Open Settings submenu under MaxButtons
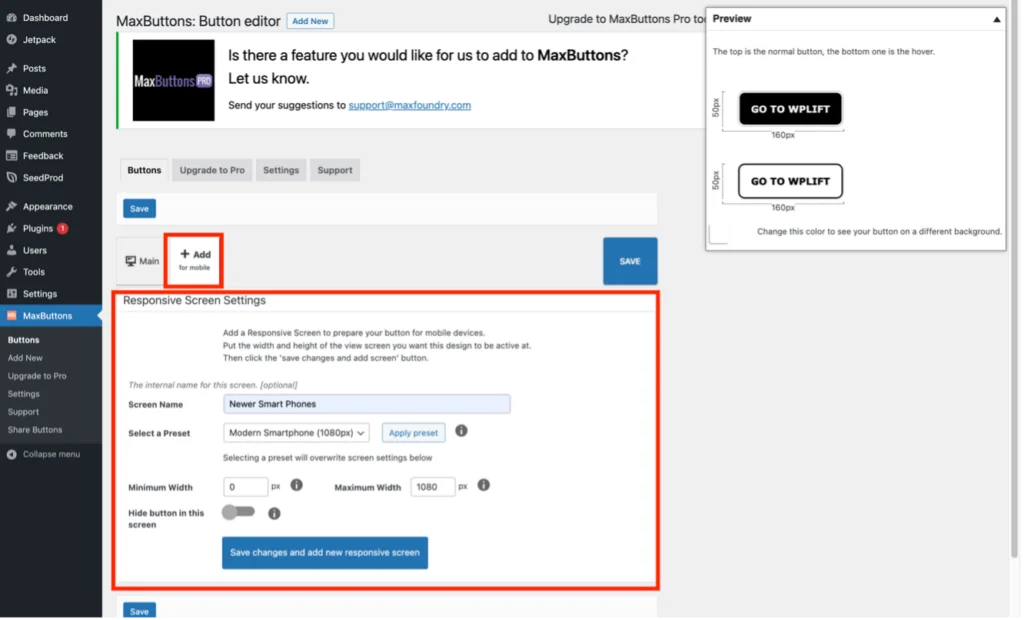1024x620 pixels. 24,395
